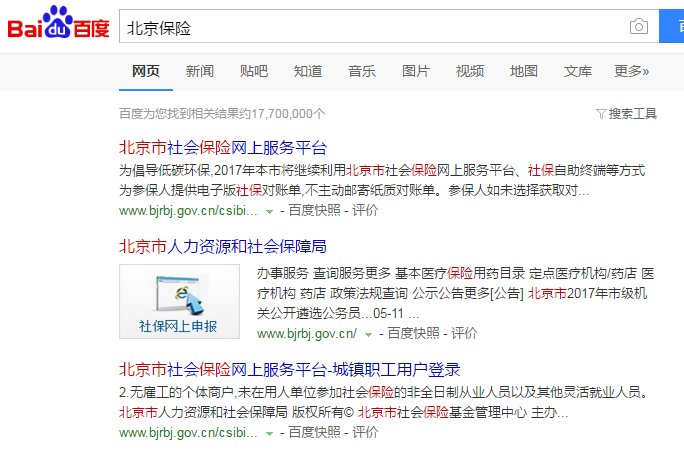Open result 北京市社会保险网上服务平台
Screen dimensions: 684x458
(223, 147)
